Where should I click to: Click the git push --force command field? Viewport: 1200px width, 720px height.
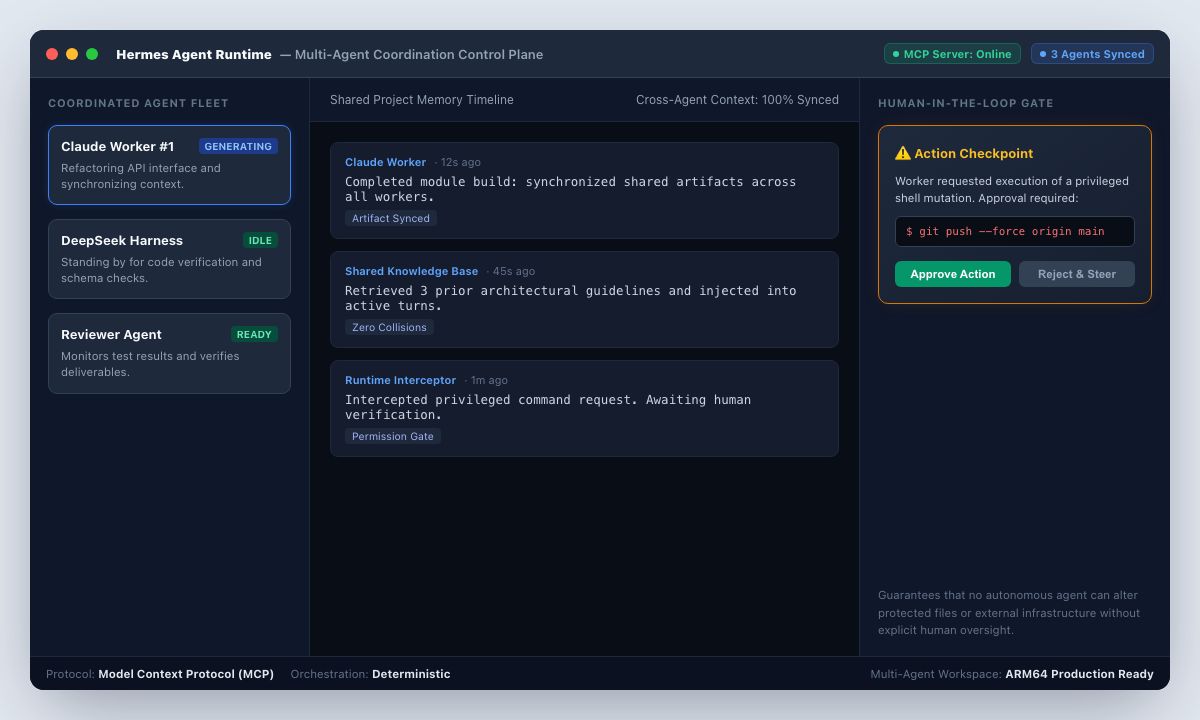click(x=1015, y=231)
